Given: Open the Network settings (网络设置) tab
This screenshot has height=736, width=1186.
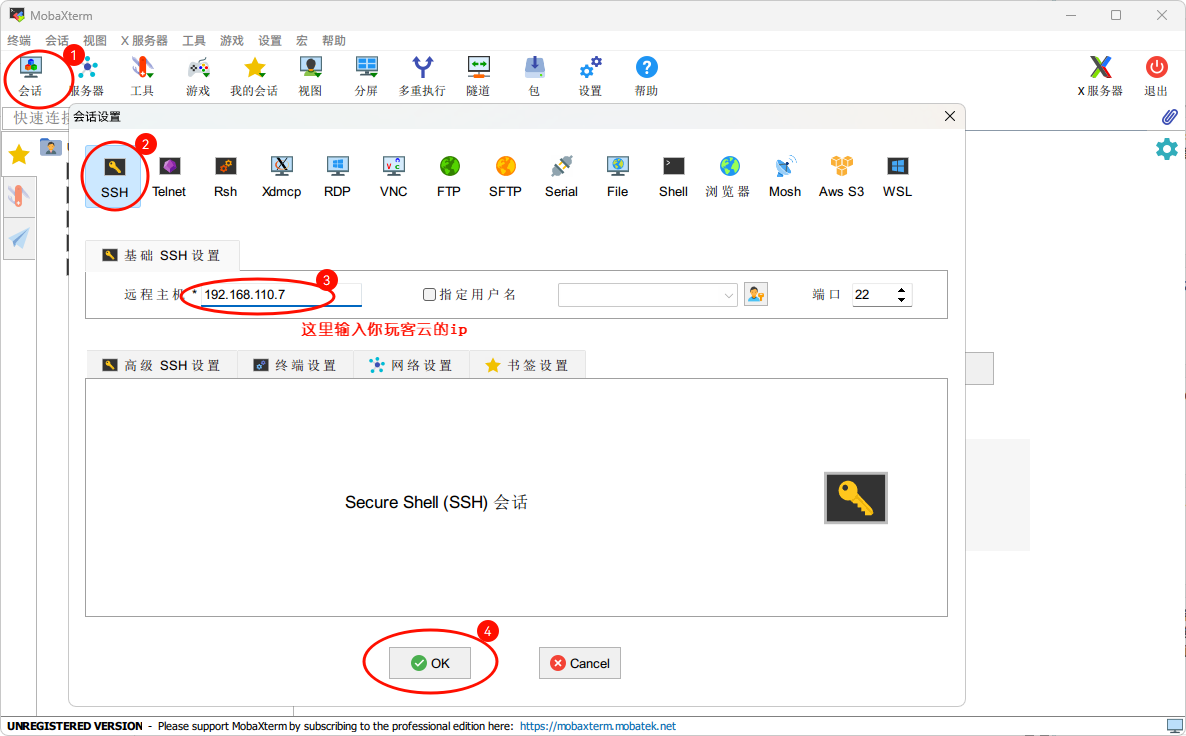Looking at the screenshot, I should pos(411,366).
